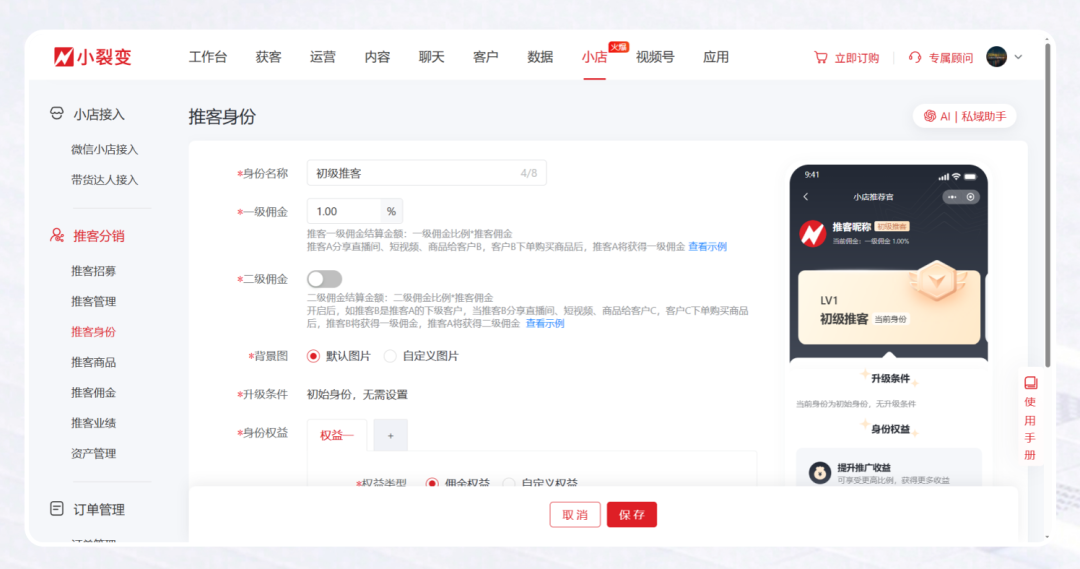
Task: Collapse the 小店接入 sidebar section
Action: (x=98, y=114)
